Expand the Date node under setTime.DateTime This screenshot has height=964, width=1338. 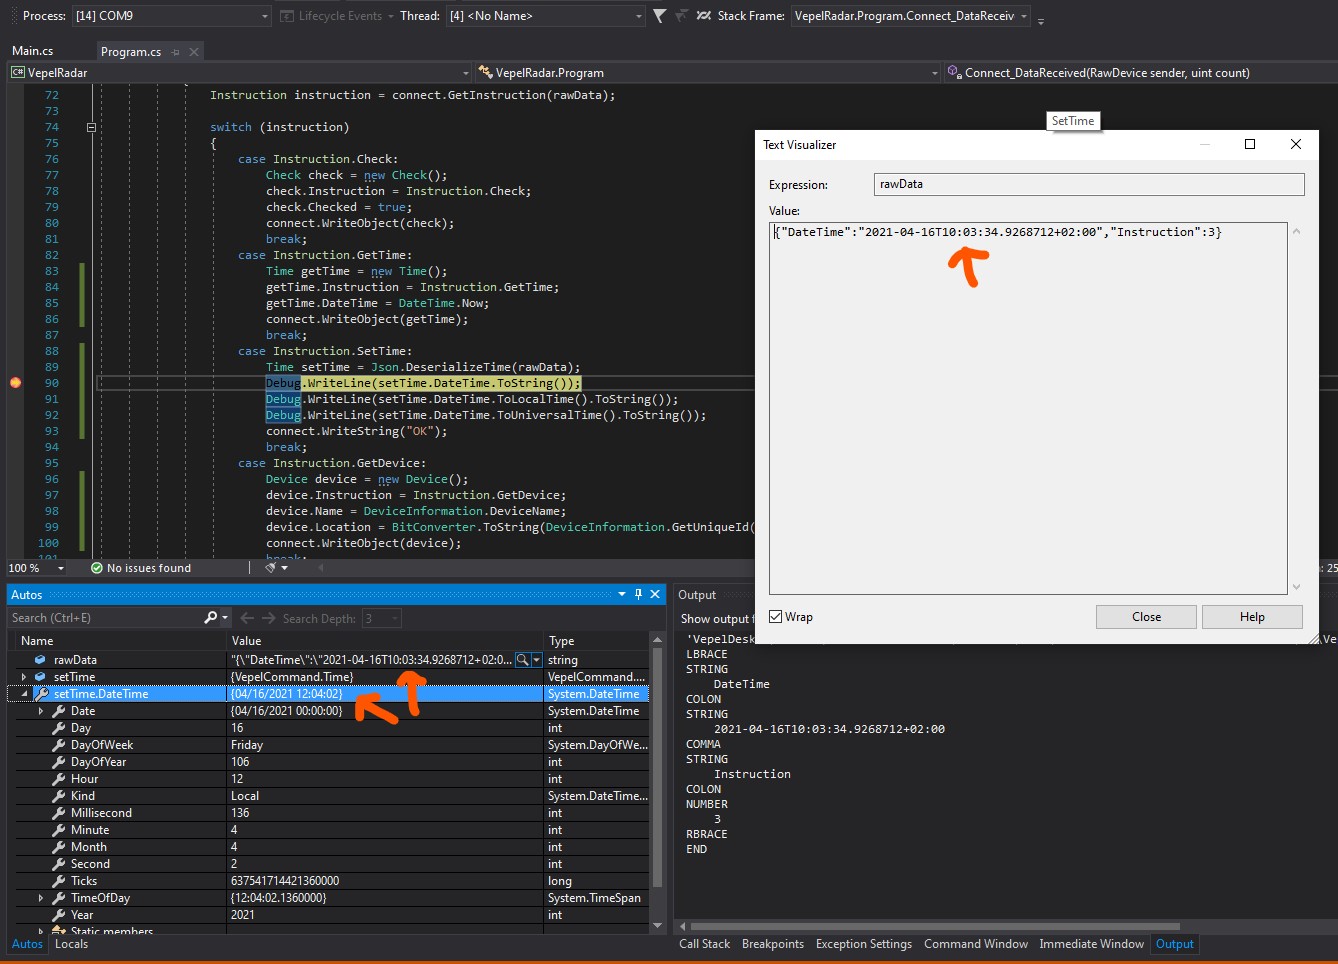pyautogui.click(x=41, y=710)
